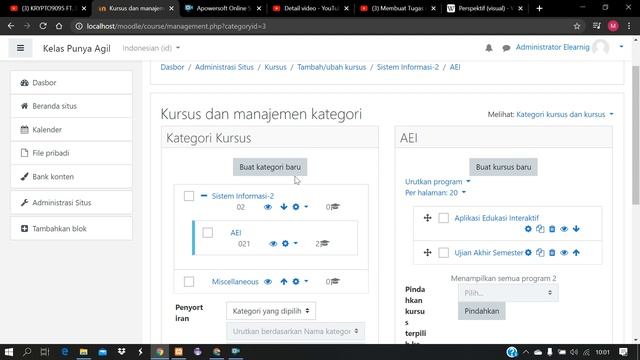This screenshot has height=360, width=640.
Task: Open Windows Start menu
Action: [x=8, y=352]
